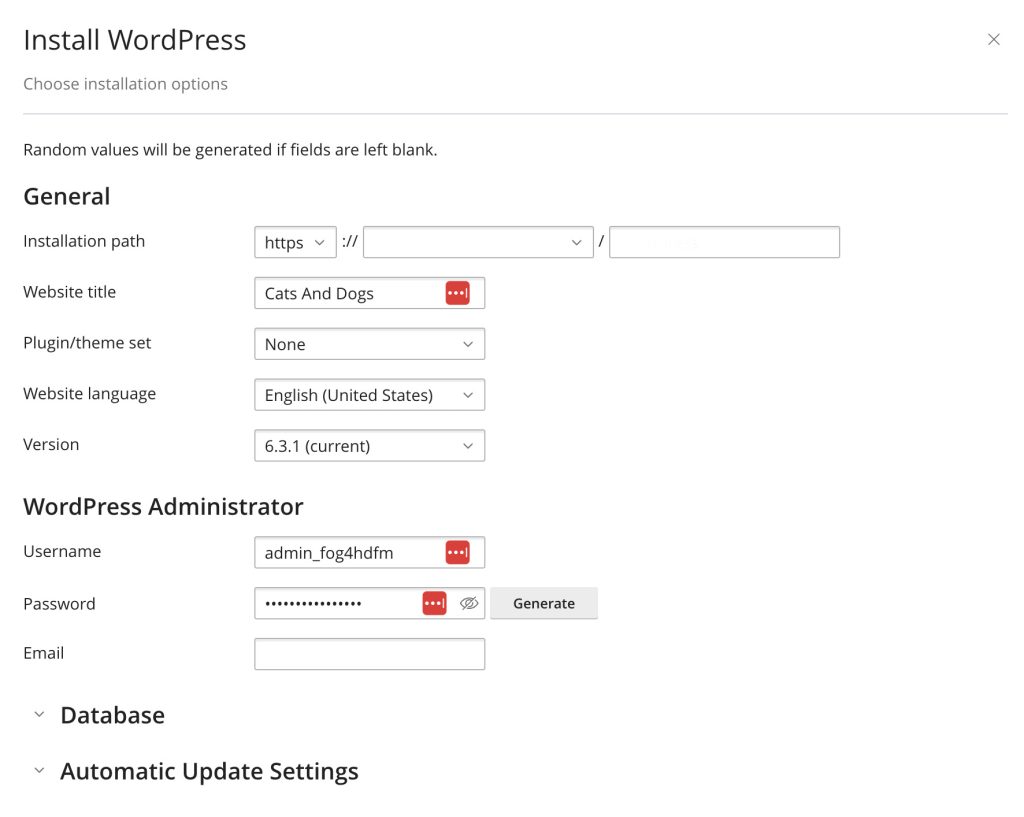The image size is (1024, 817).
Task: Open the WordPress Version dropdown
Action: [x=369, y=446]
